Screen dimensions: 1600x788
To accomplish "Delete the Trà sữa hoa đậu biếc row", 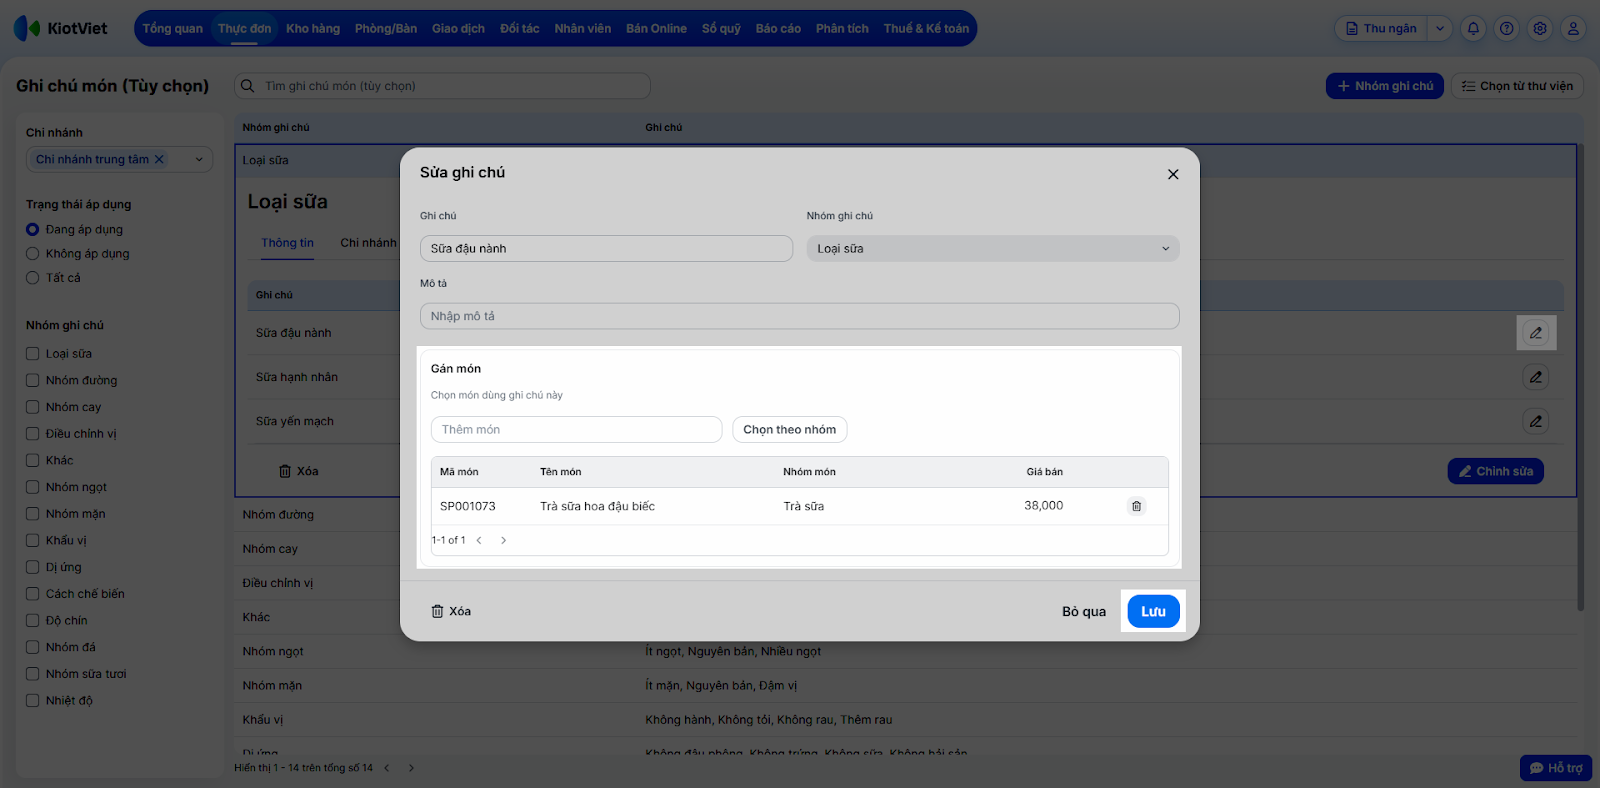I will pyautogui.click(x=1136, y=506).
